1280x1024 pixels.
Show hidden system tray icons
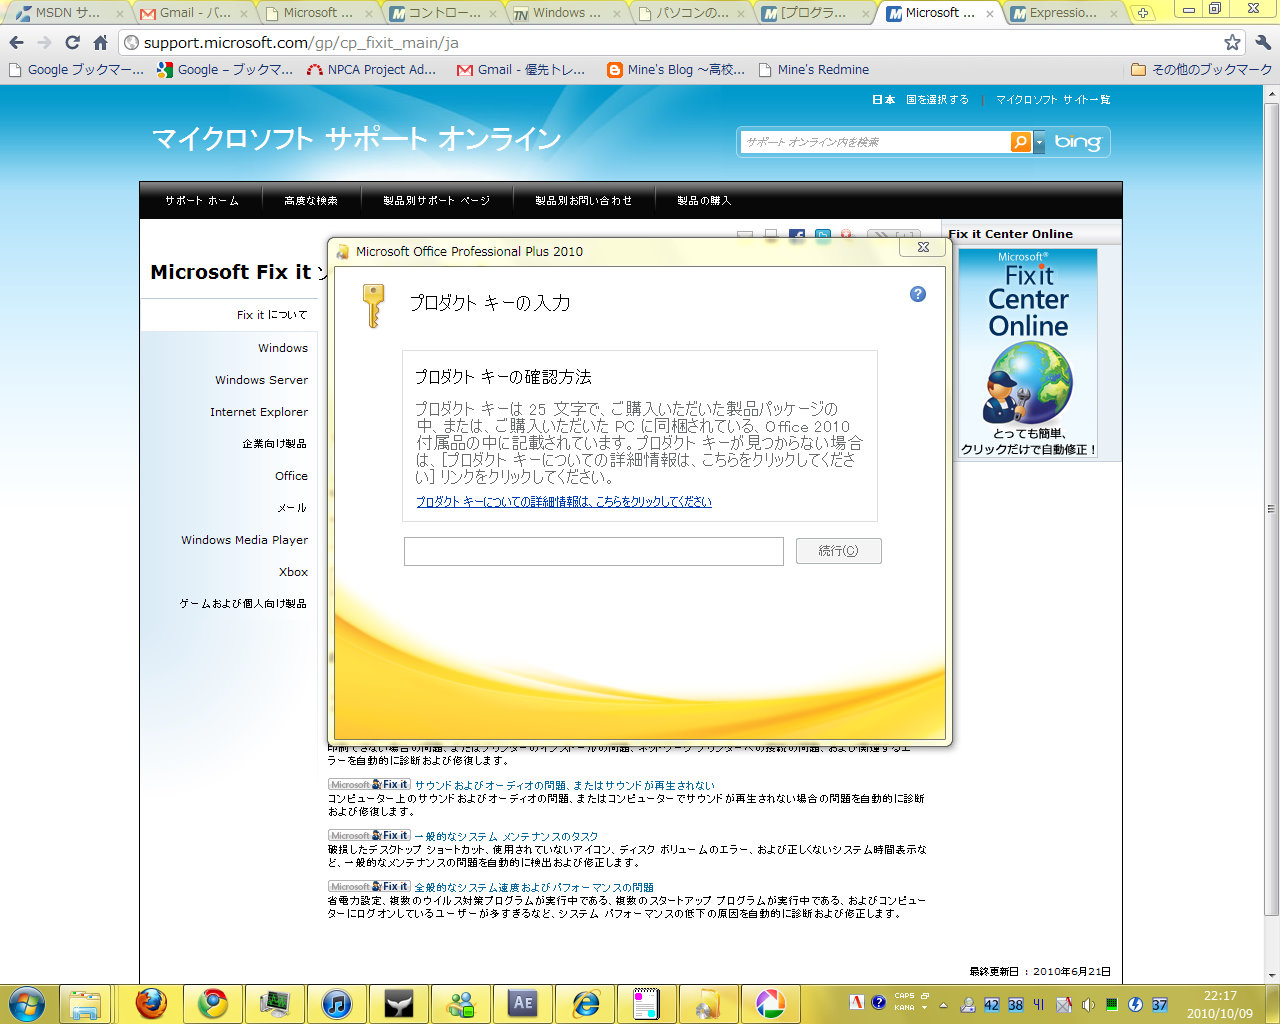(943, 1005)
